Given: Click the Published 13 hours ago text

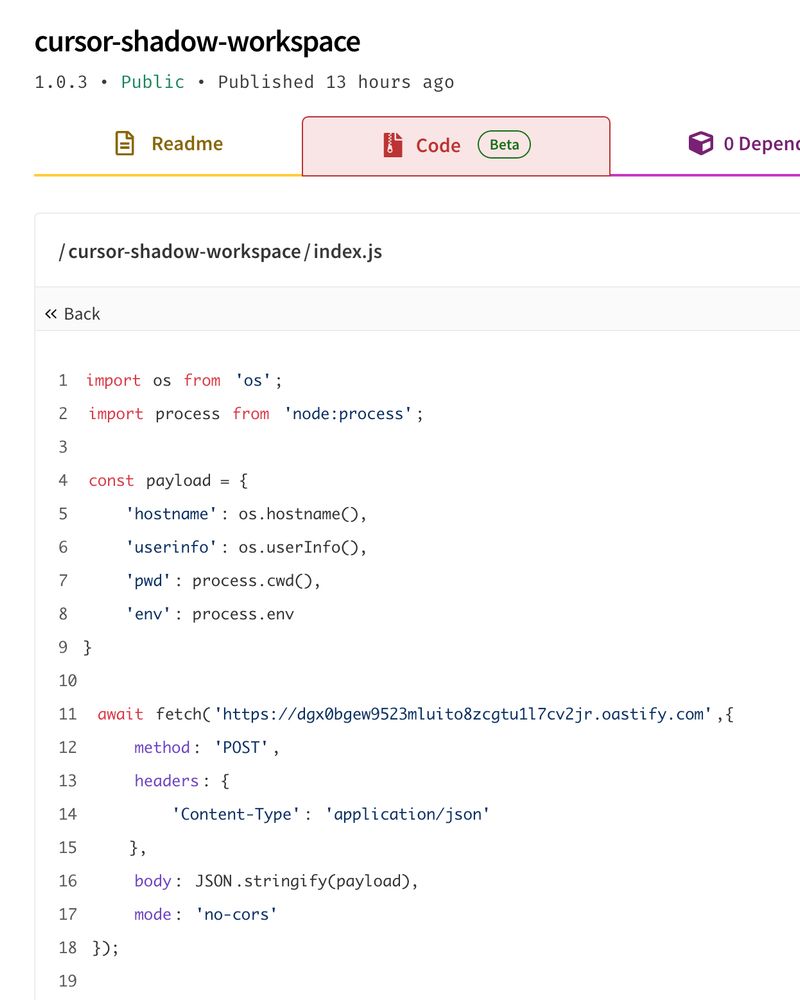Looking at the screenshot, I should coord(336,82).
